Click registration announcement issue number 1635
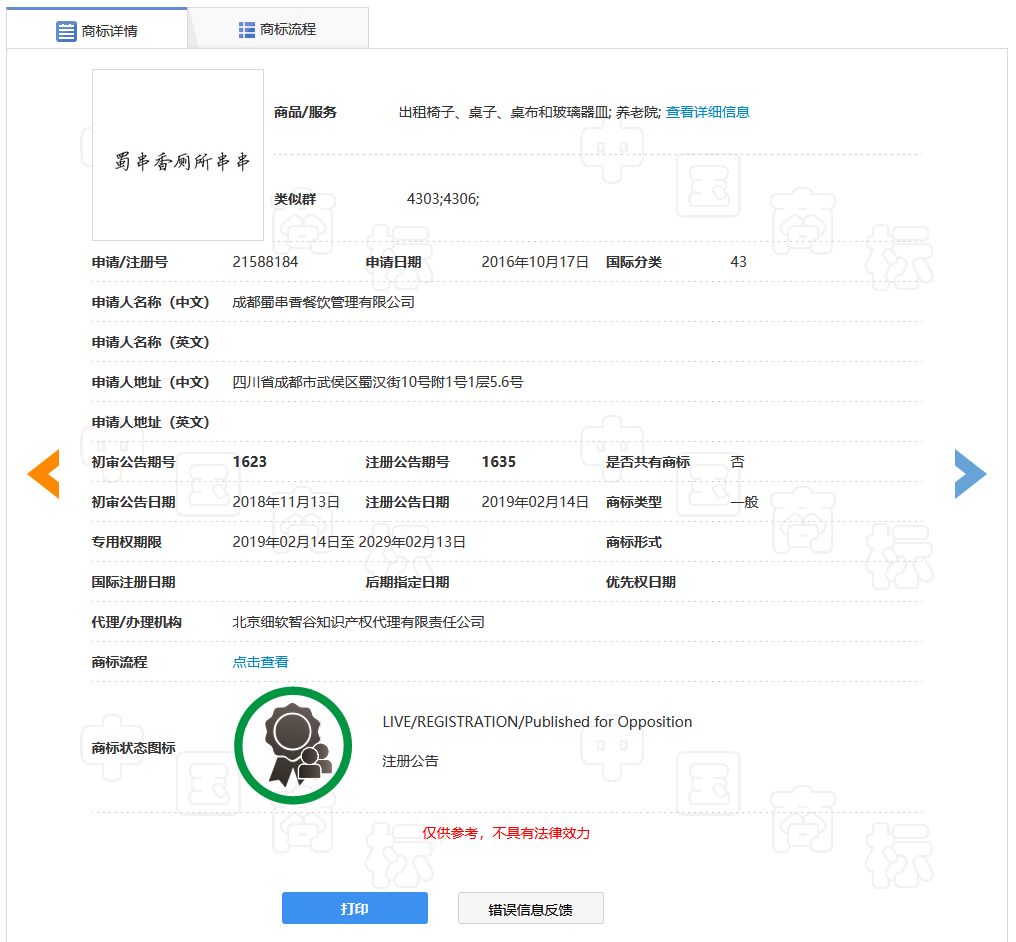This screenshot has width=1016, height=942. (x=498, y=462)
